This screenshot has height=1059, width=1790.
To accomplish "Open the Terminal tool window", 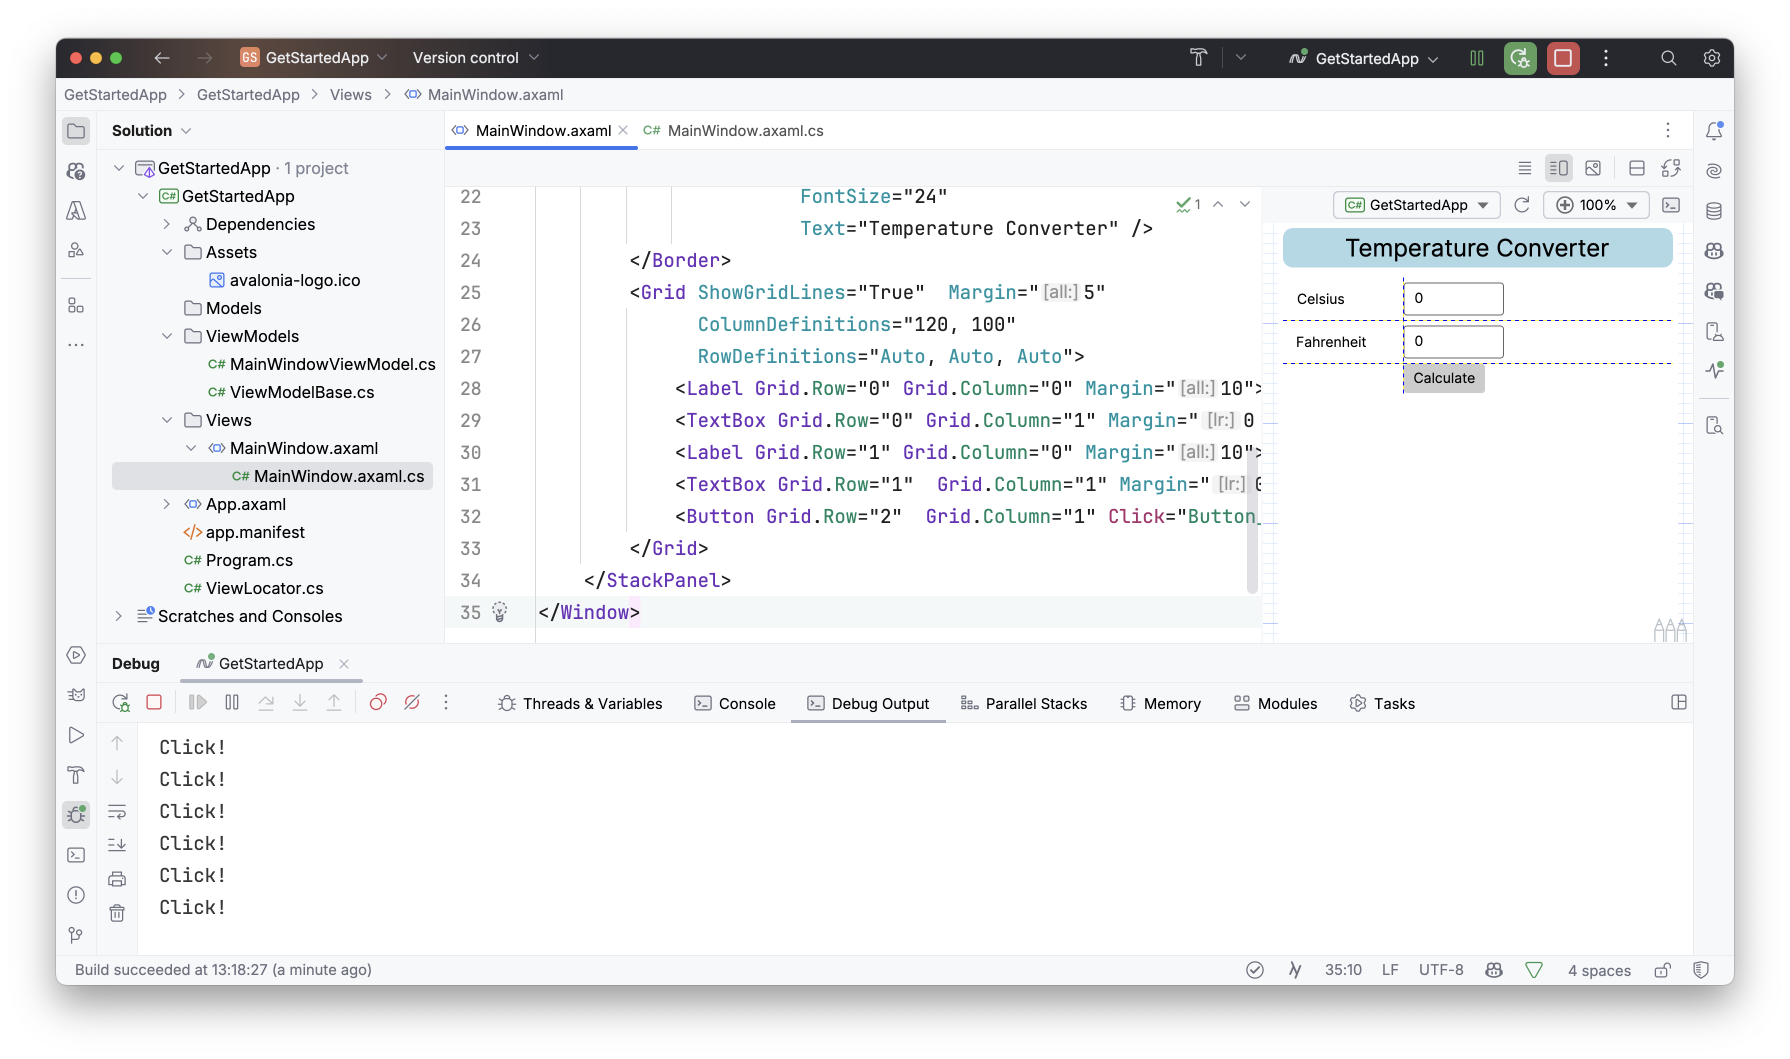I will (75, 855).
